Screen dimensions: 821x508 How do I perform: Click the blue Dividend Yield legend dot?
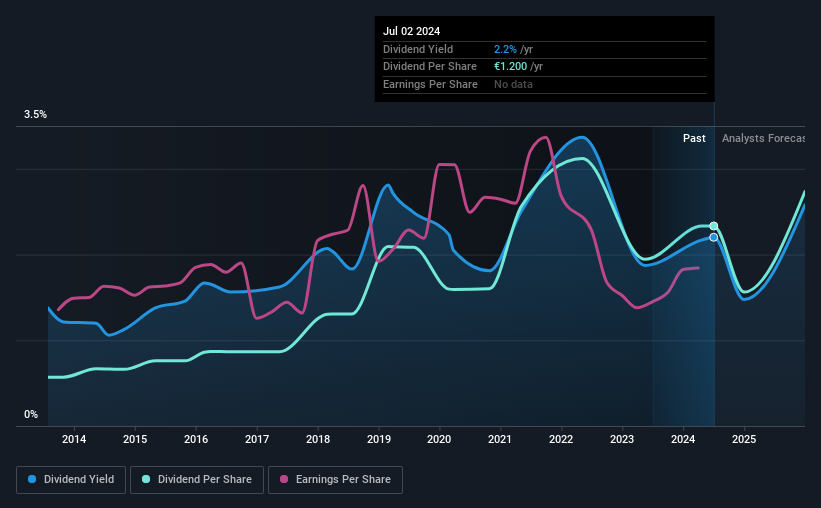32,479
